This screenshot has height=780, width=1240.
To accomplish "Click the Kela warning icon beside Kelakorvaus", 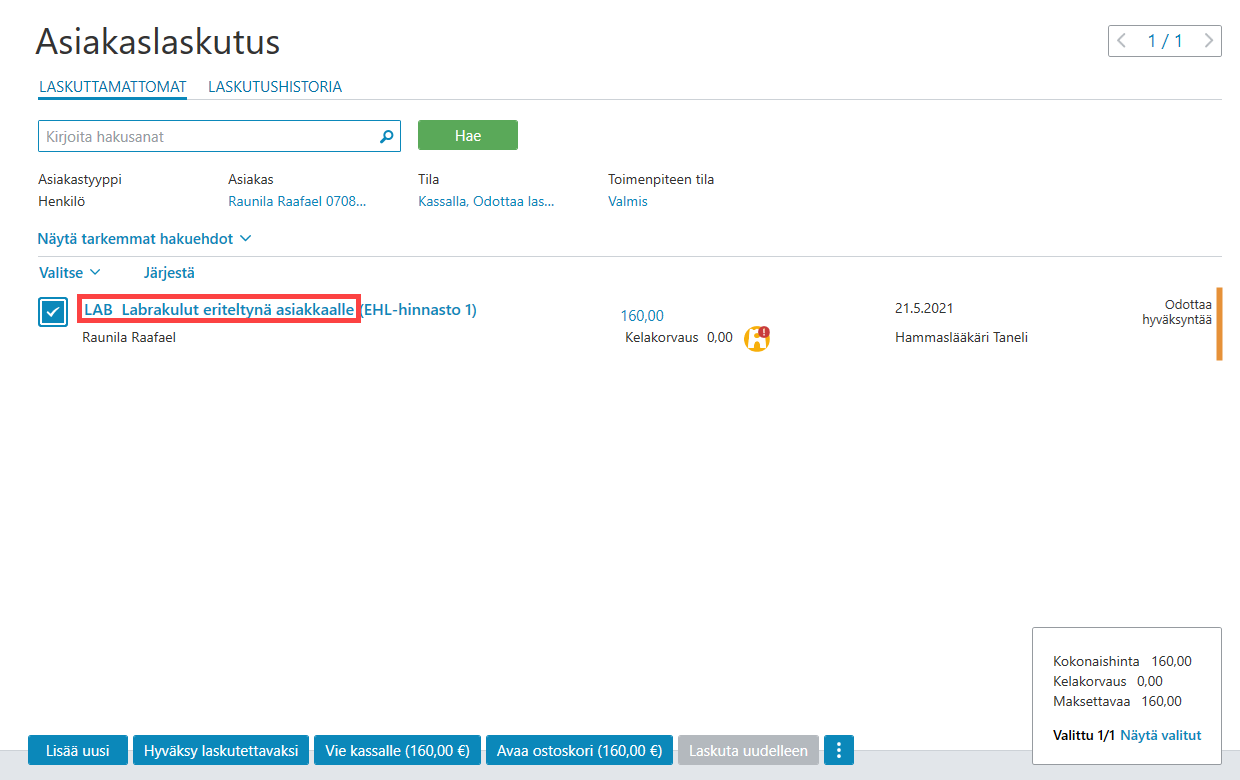I will 757,338.
